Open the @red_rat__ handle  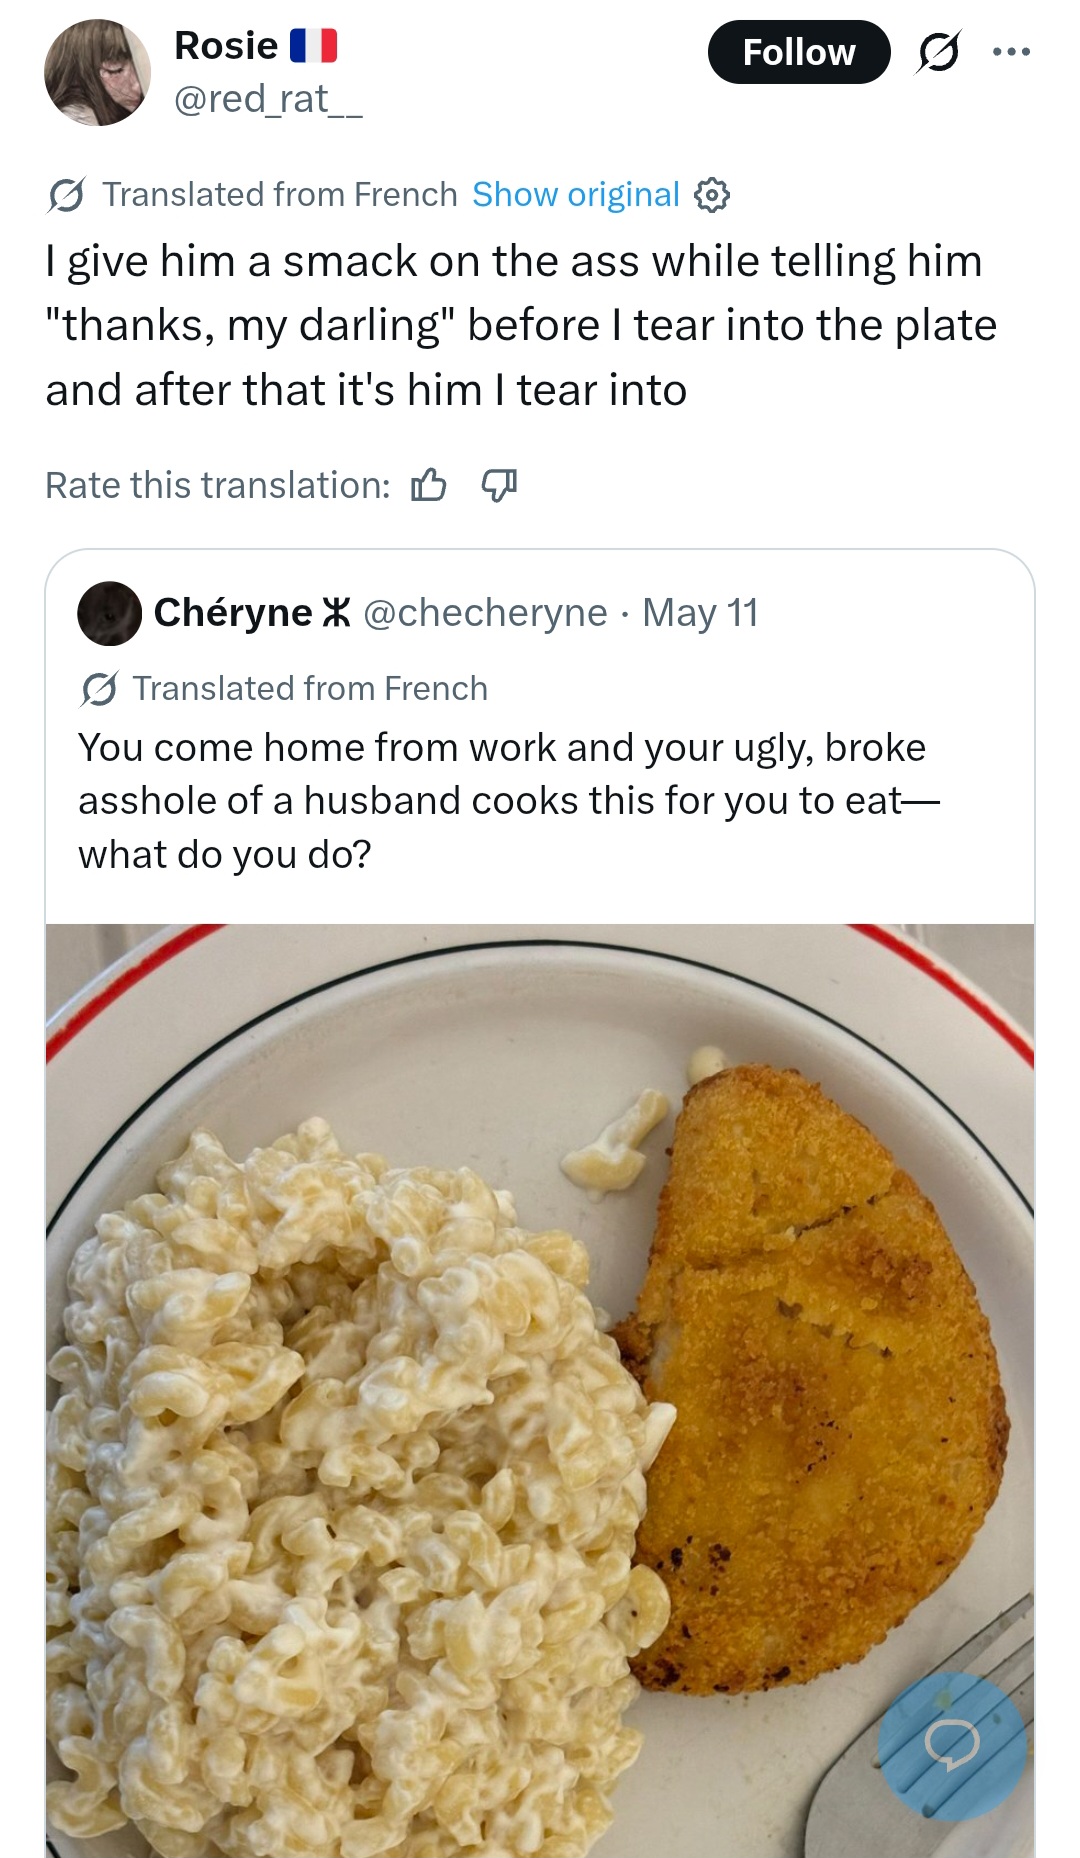pos(268,98)
